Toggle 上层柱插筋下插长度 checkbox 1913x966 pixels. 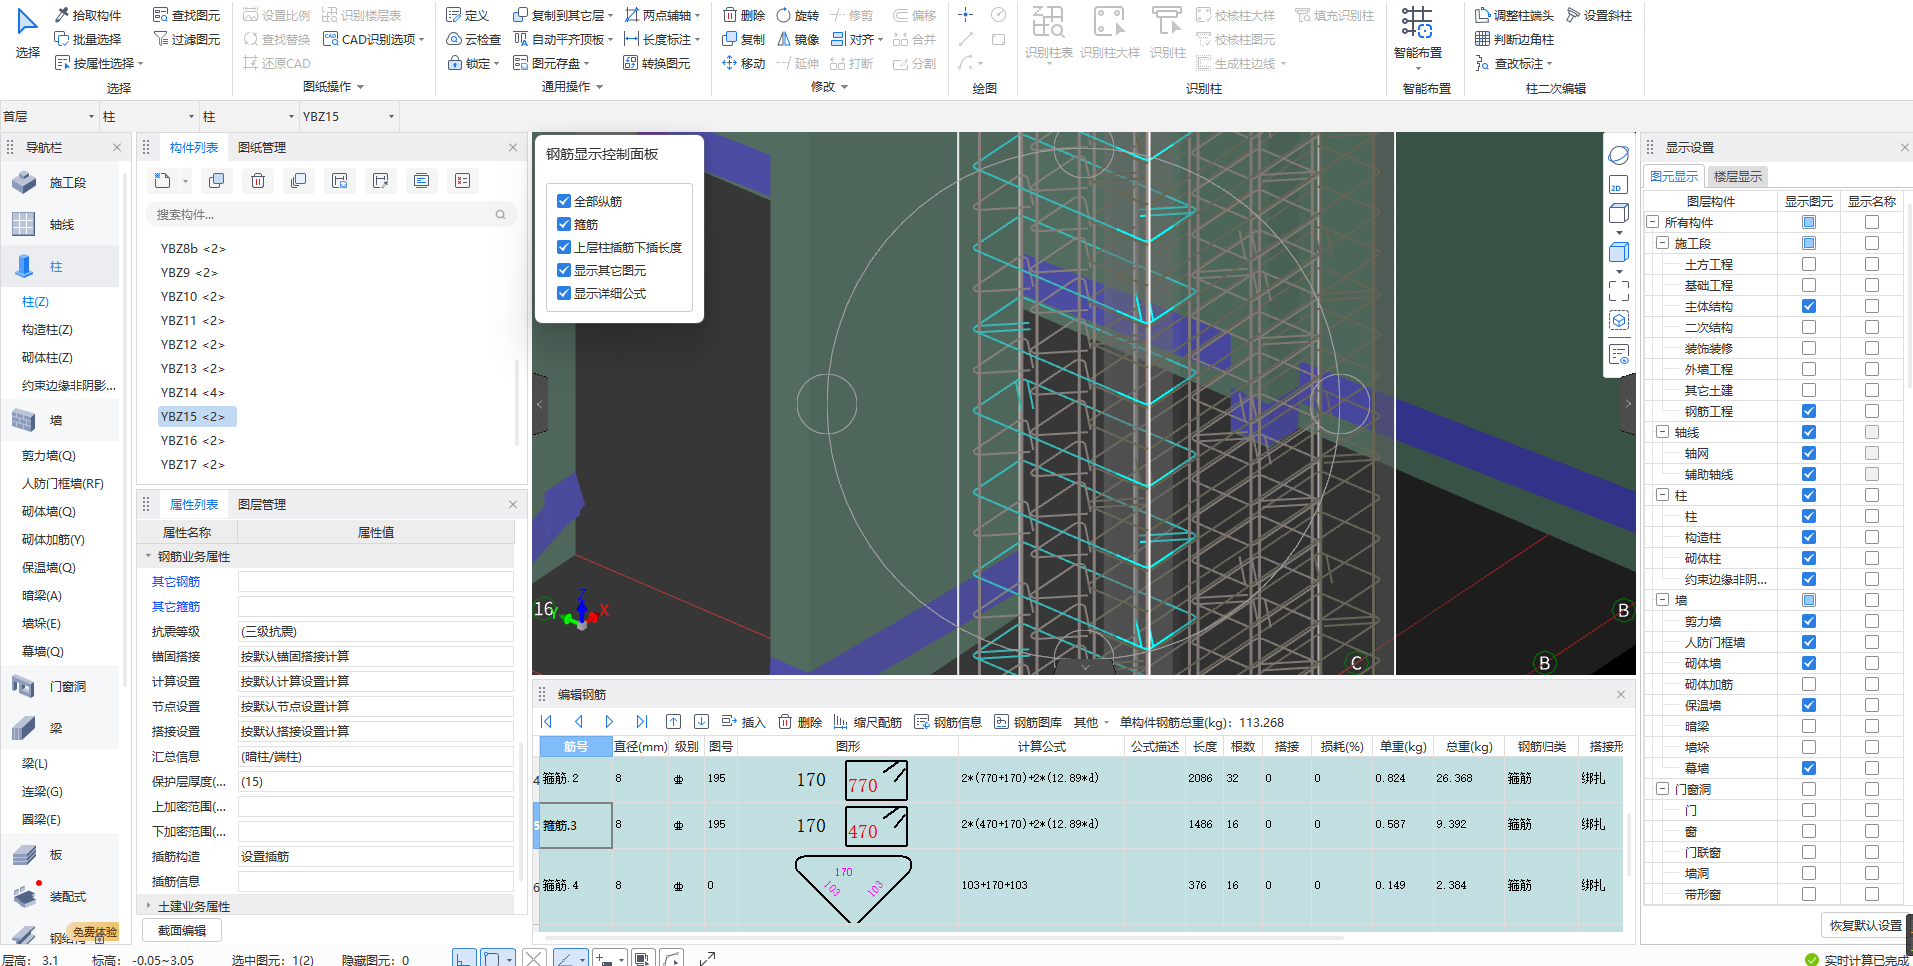[564, 247]
